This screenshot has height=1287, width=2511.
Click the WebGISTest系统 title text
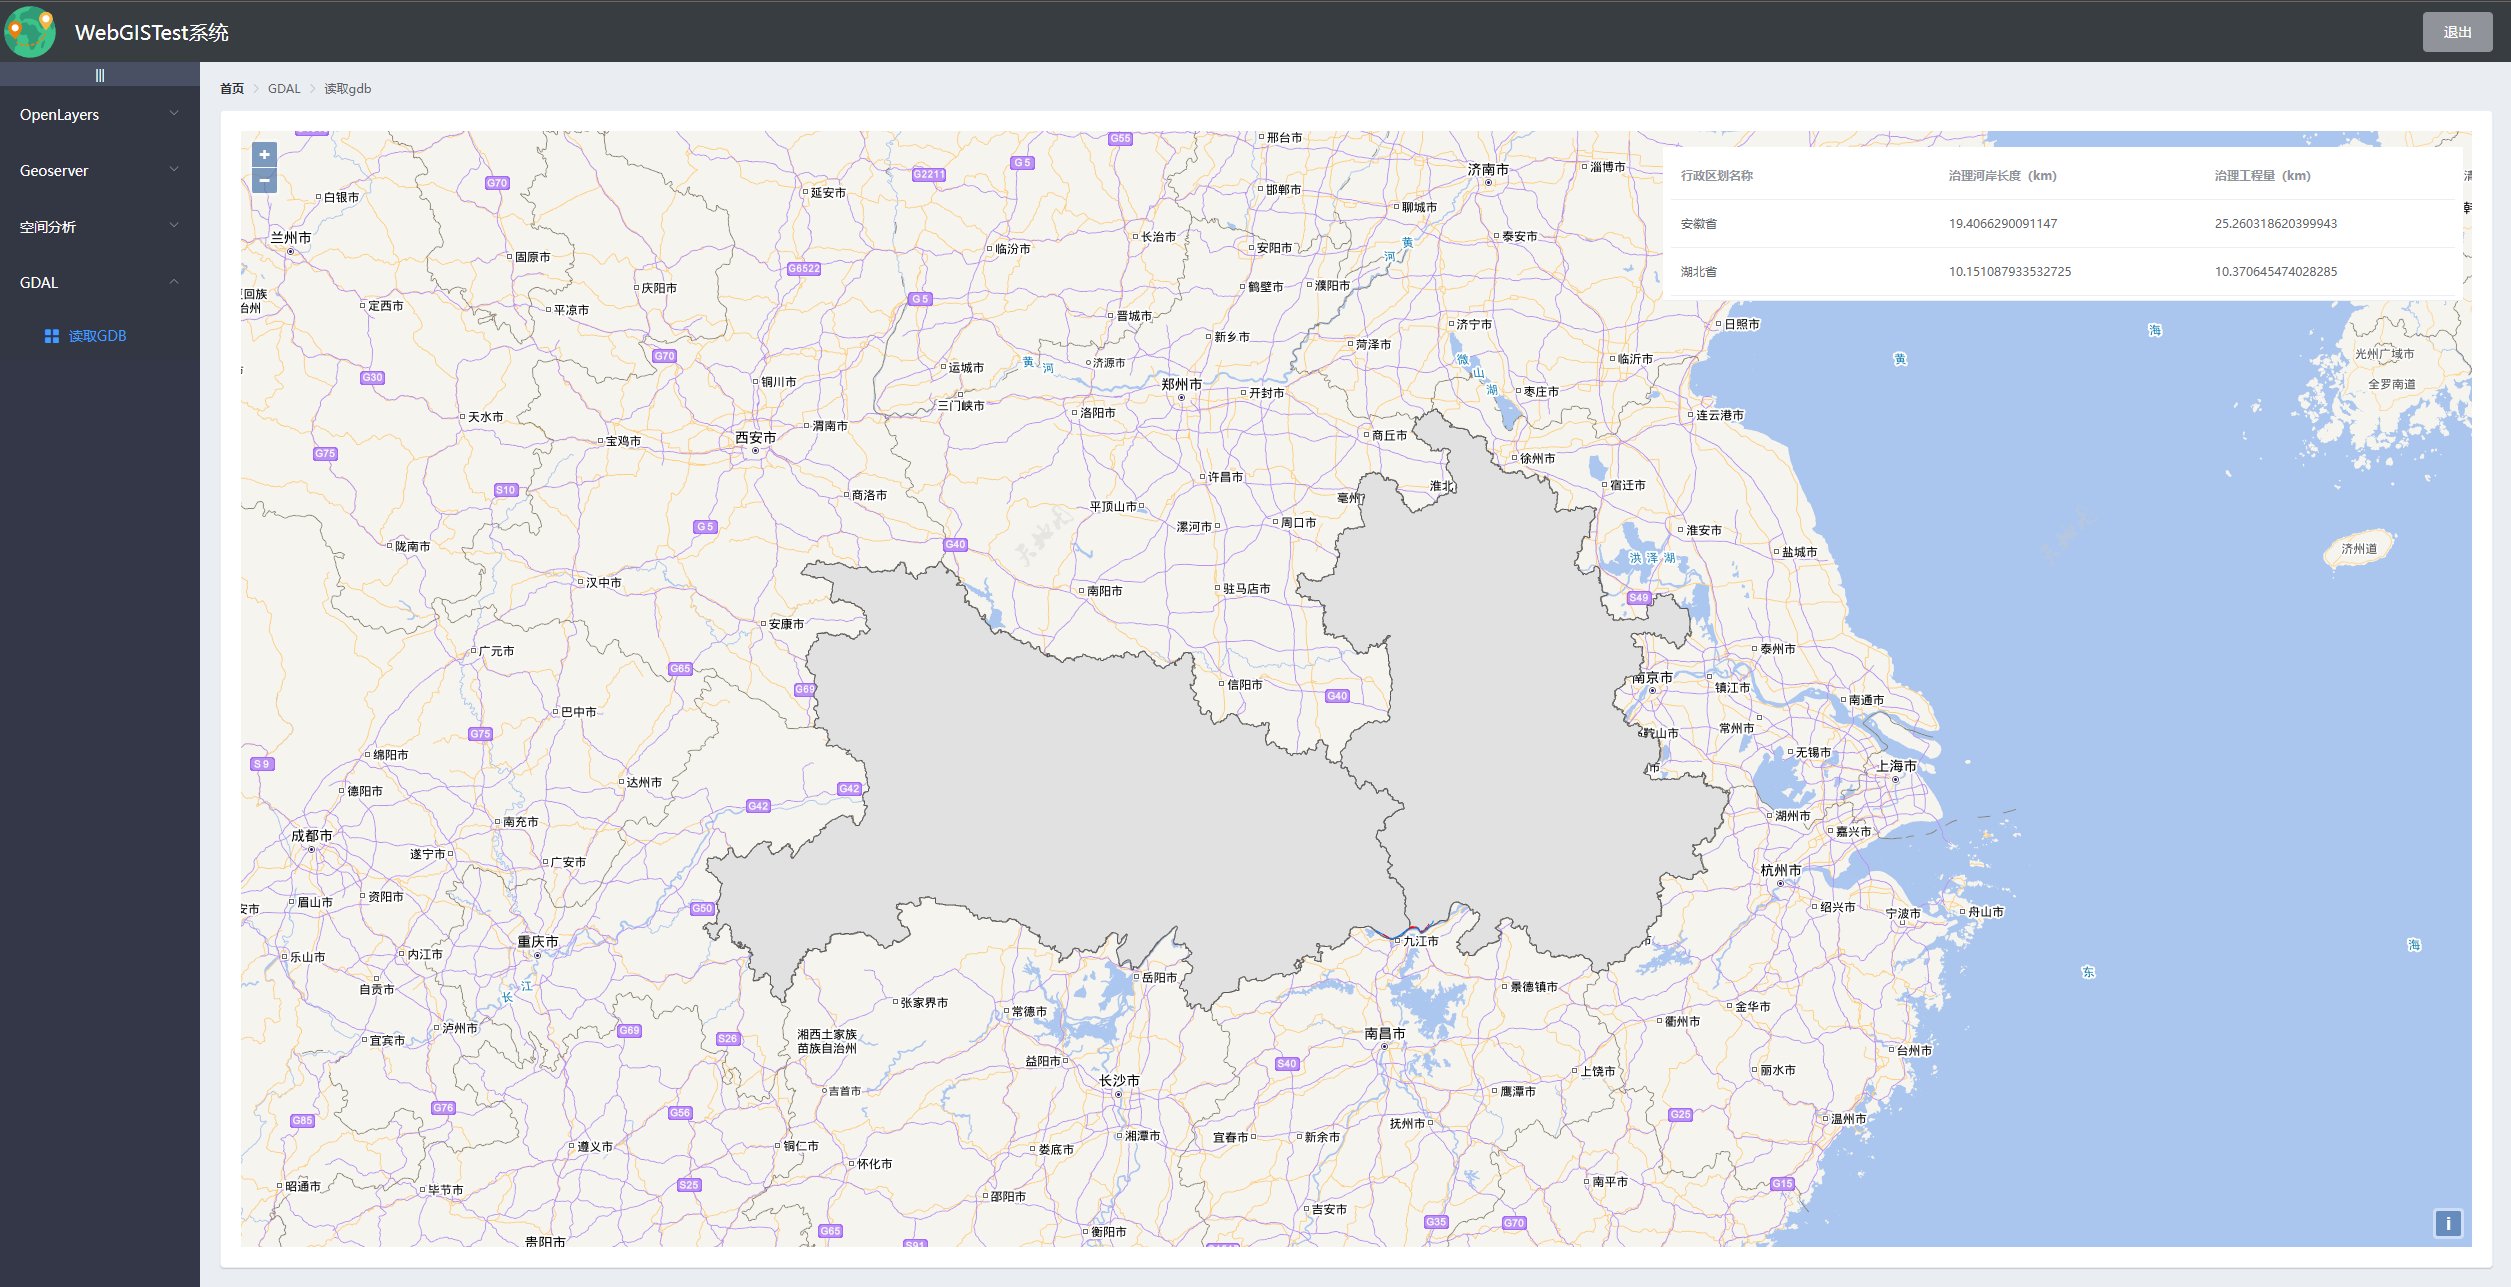click(x=152, y=32)
